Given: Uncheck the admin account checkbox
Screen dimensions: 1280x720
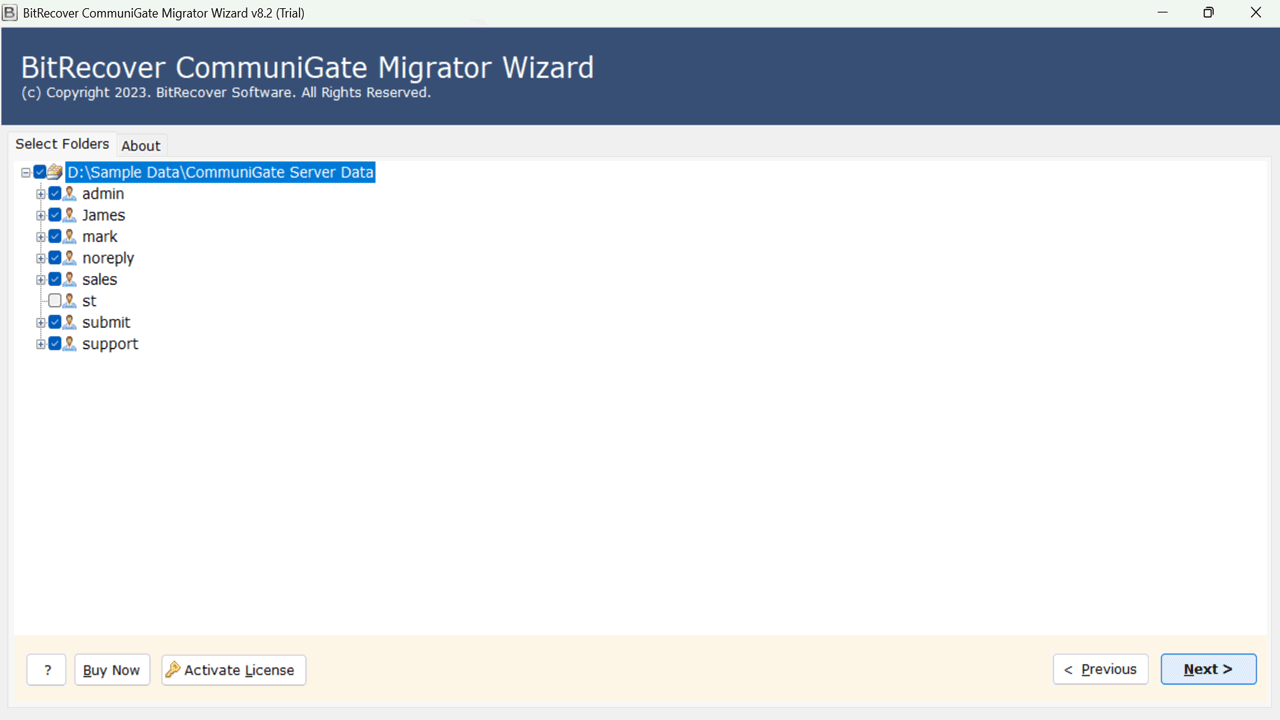Looking at the screenshot, I should pos(55,194).
